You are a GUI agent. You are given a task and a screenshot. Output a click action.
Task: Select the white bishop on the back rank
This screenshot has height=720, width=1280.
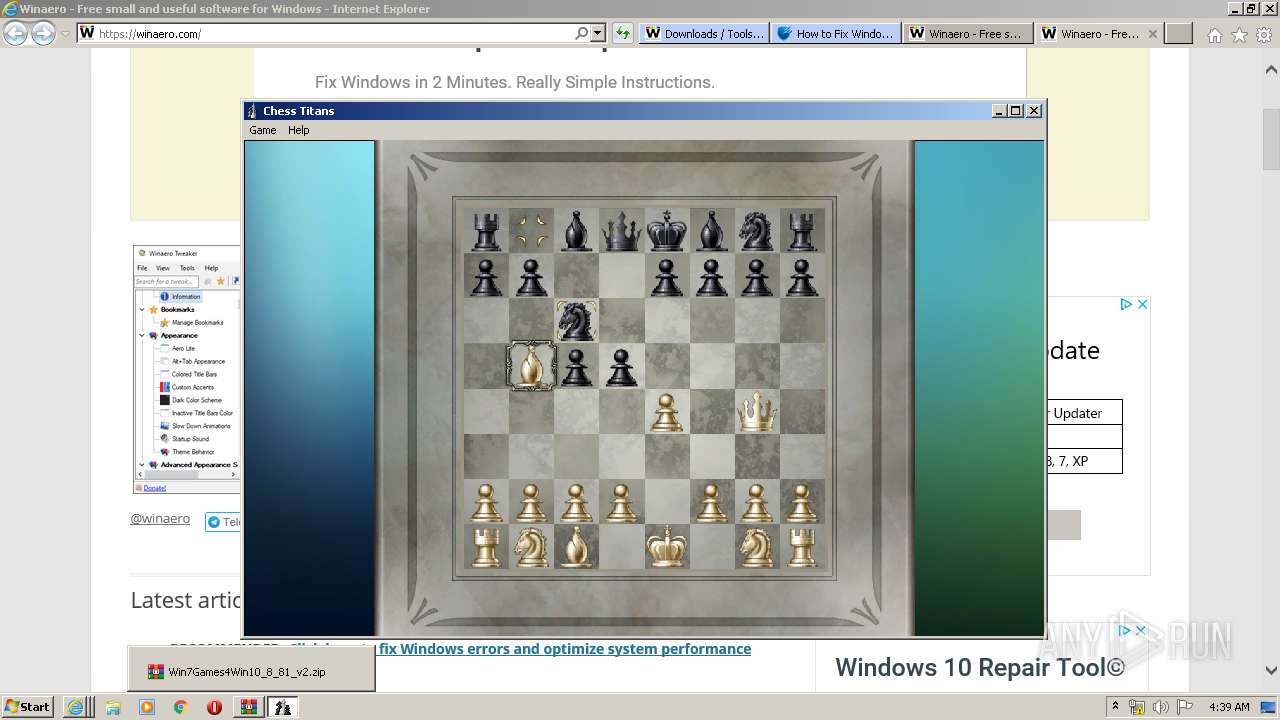[x=576, y=546]
